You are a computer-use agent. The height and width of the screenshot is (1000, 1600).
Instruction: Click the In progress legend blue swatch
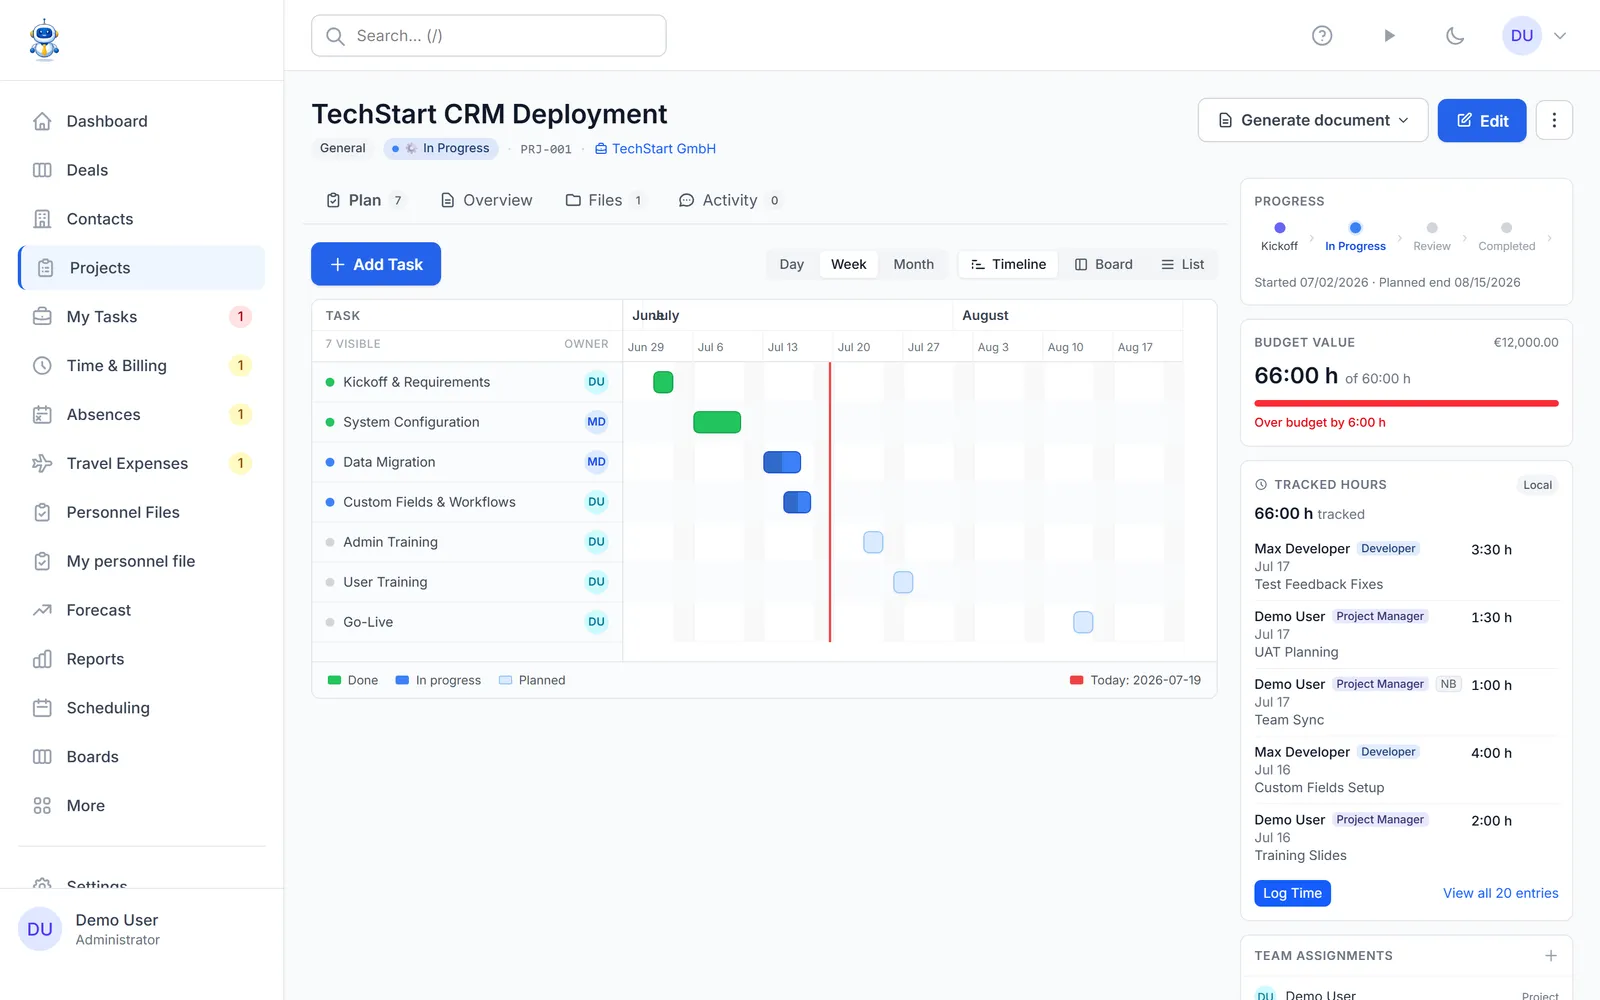402,680
